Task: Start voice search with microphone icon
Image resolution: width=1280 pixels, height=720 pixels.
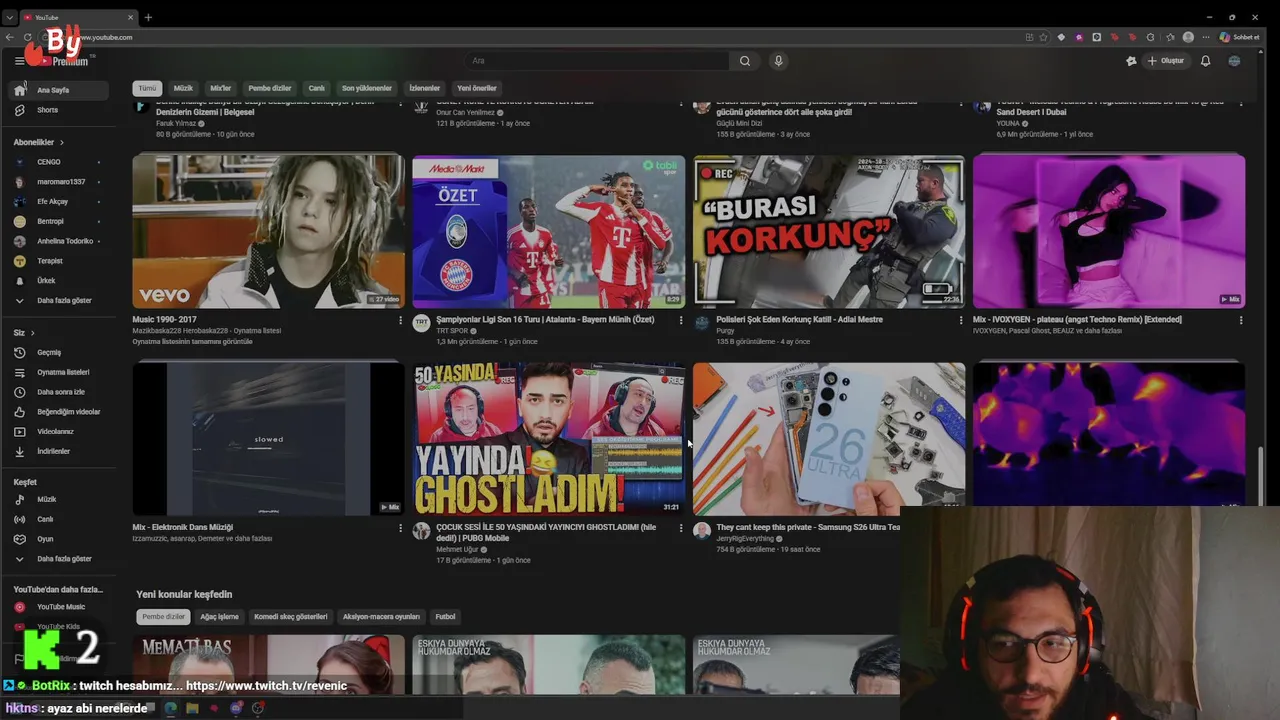Action: pos(778,61)
